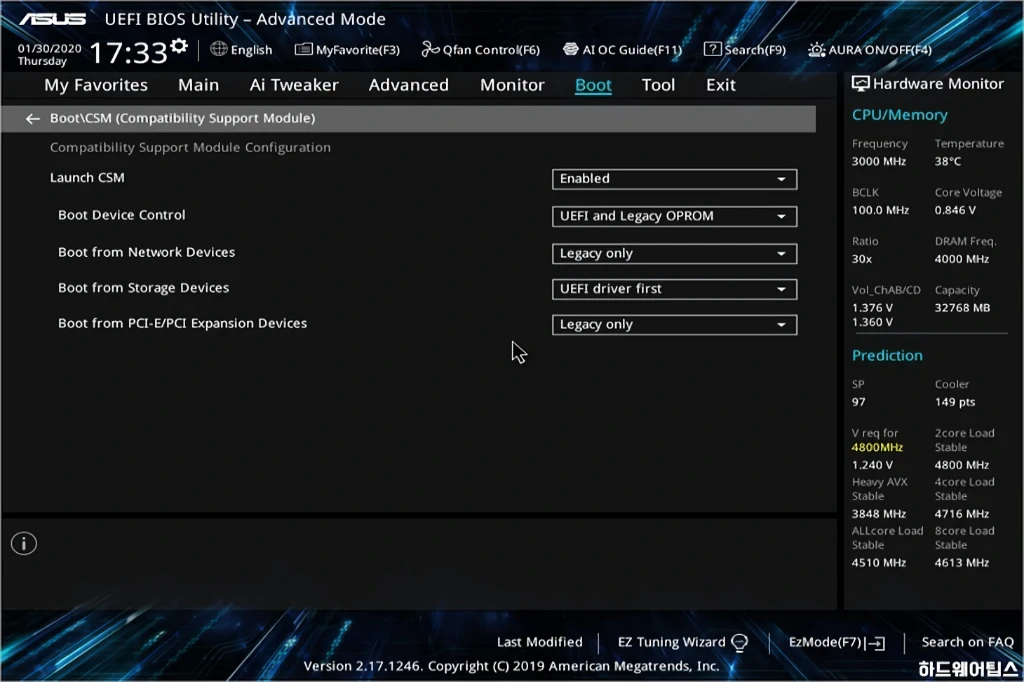This screenshot has width=1024, height=682.
Task: Click the 4000 MHz DRAM frequency value
Action: tap(961, 259)
